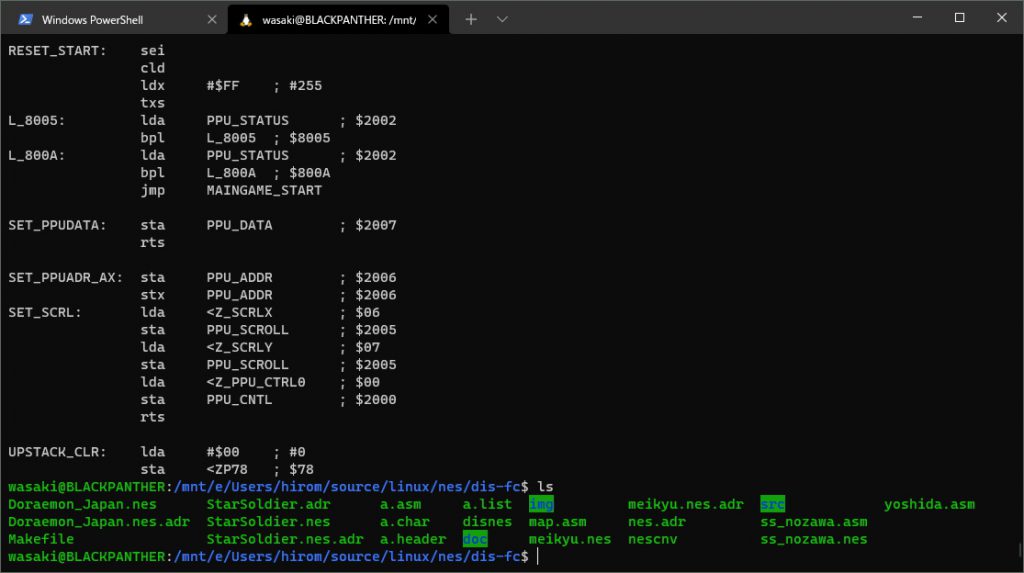Close the Windows PowerShell tab

tap(212, 20)
